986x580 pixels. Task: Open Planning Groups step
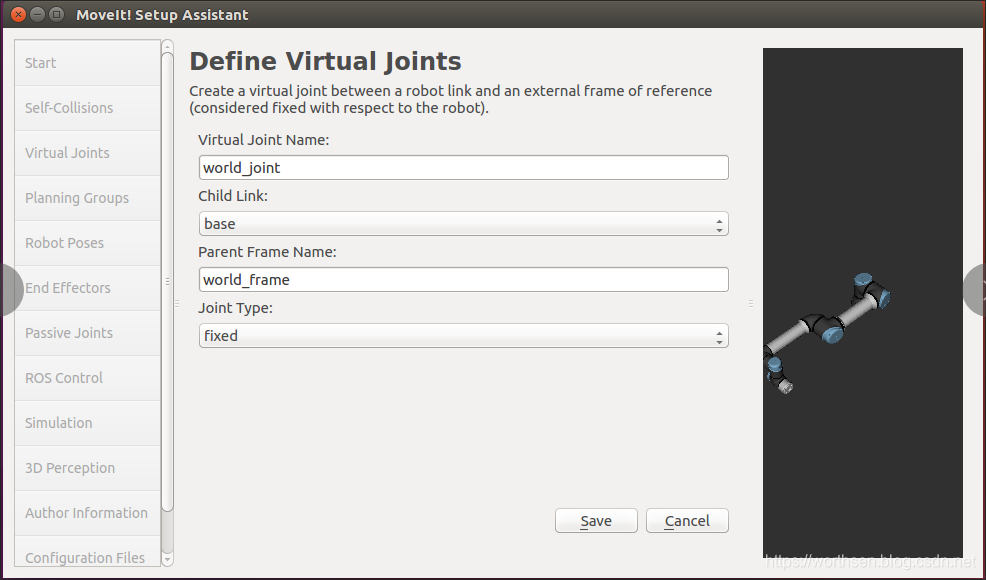[87, 198]
